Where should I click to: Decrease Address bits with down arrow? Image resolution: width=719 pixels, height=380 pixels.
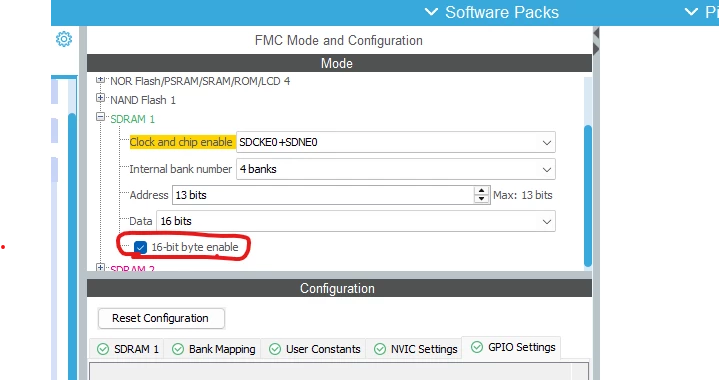[481, 199]
